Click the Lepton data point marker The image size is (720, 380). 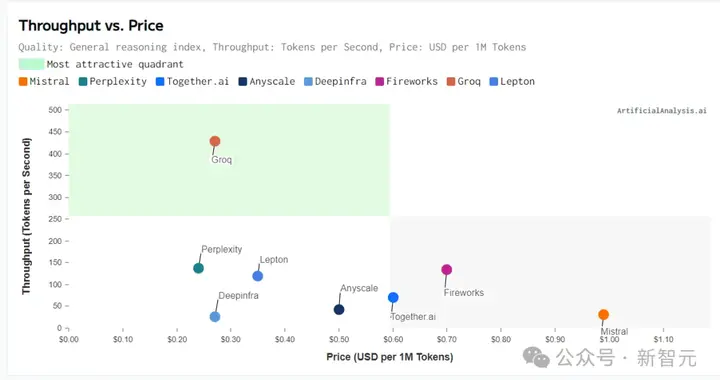pos(258,276)
